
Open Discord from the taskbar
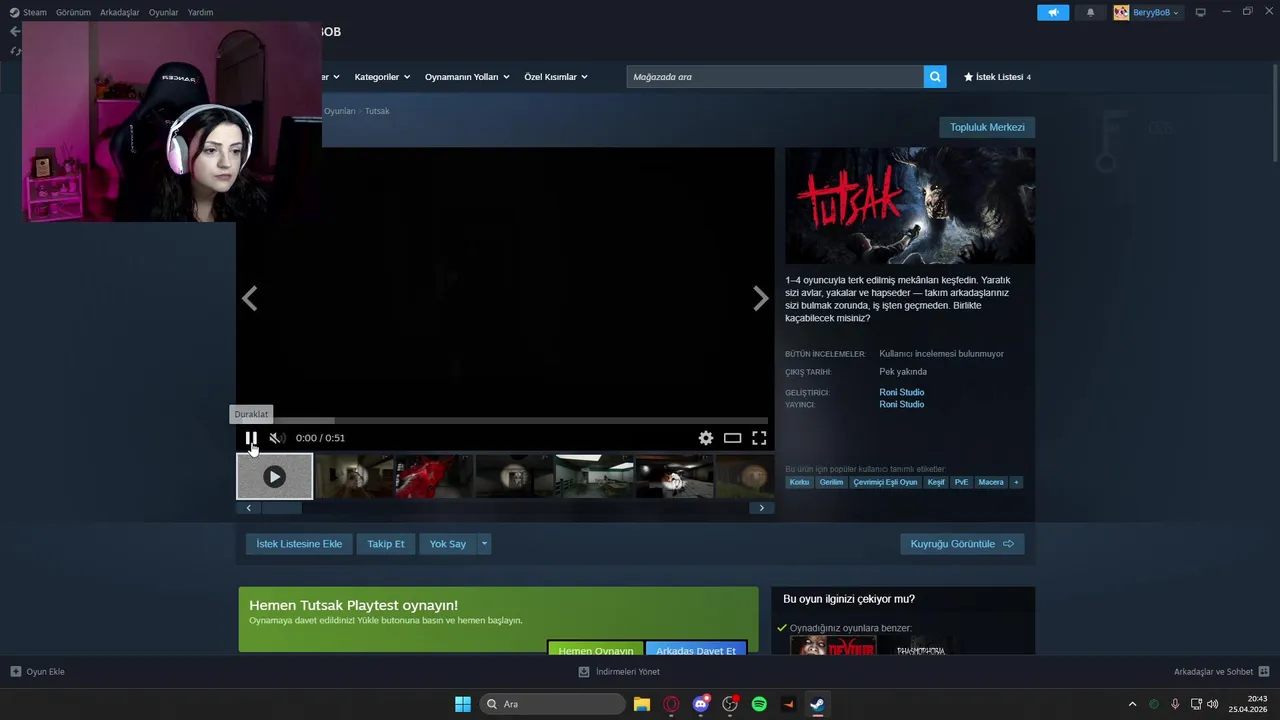click(701, 704)
